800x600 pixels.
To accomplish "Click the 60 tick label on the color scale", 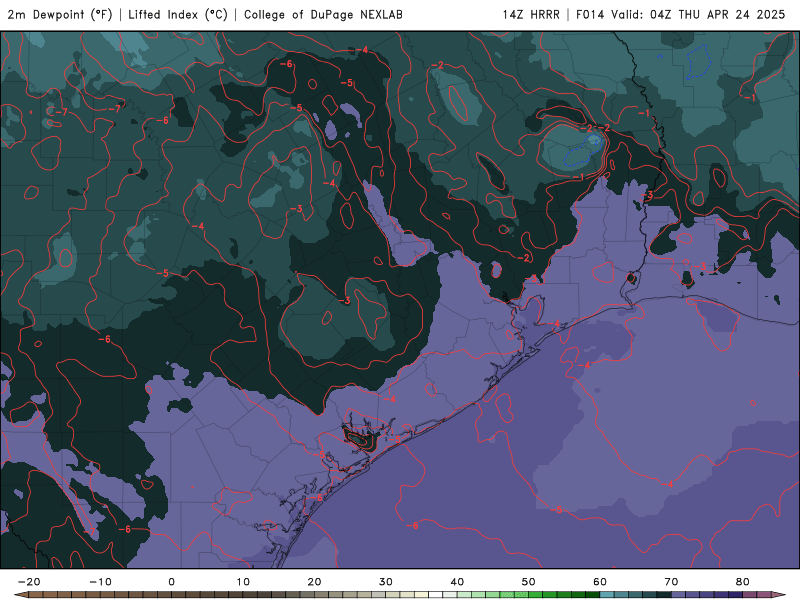I will (600, 582).
